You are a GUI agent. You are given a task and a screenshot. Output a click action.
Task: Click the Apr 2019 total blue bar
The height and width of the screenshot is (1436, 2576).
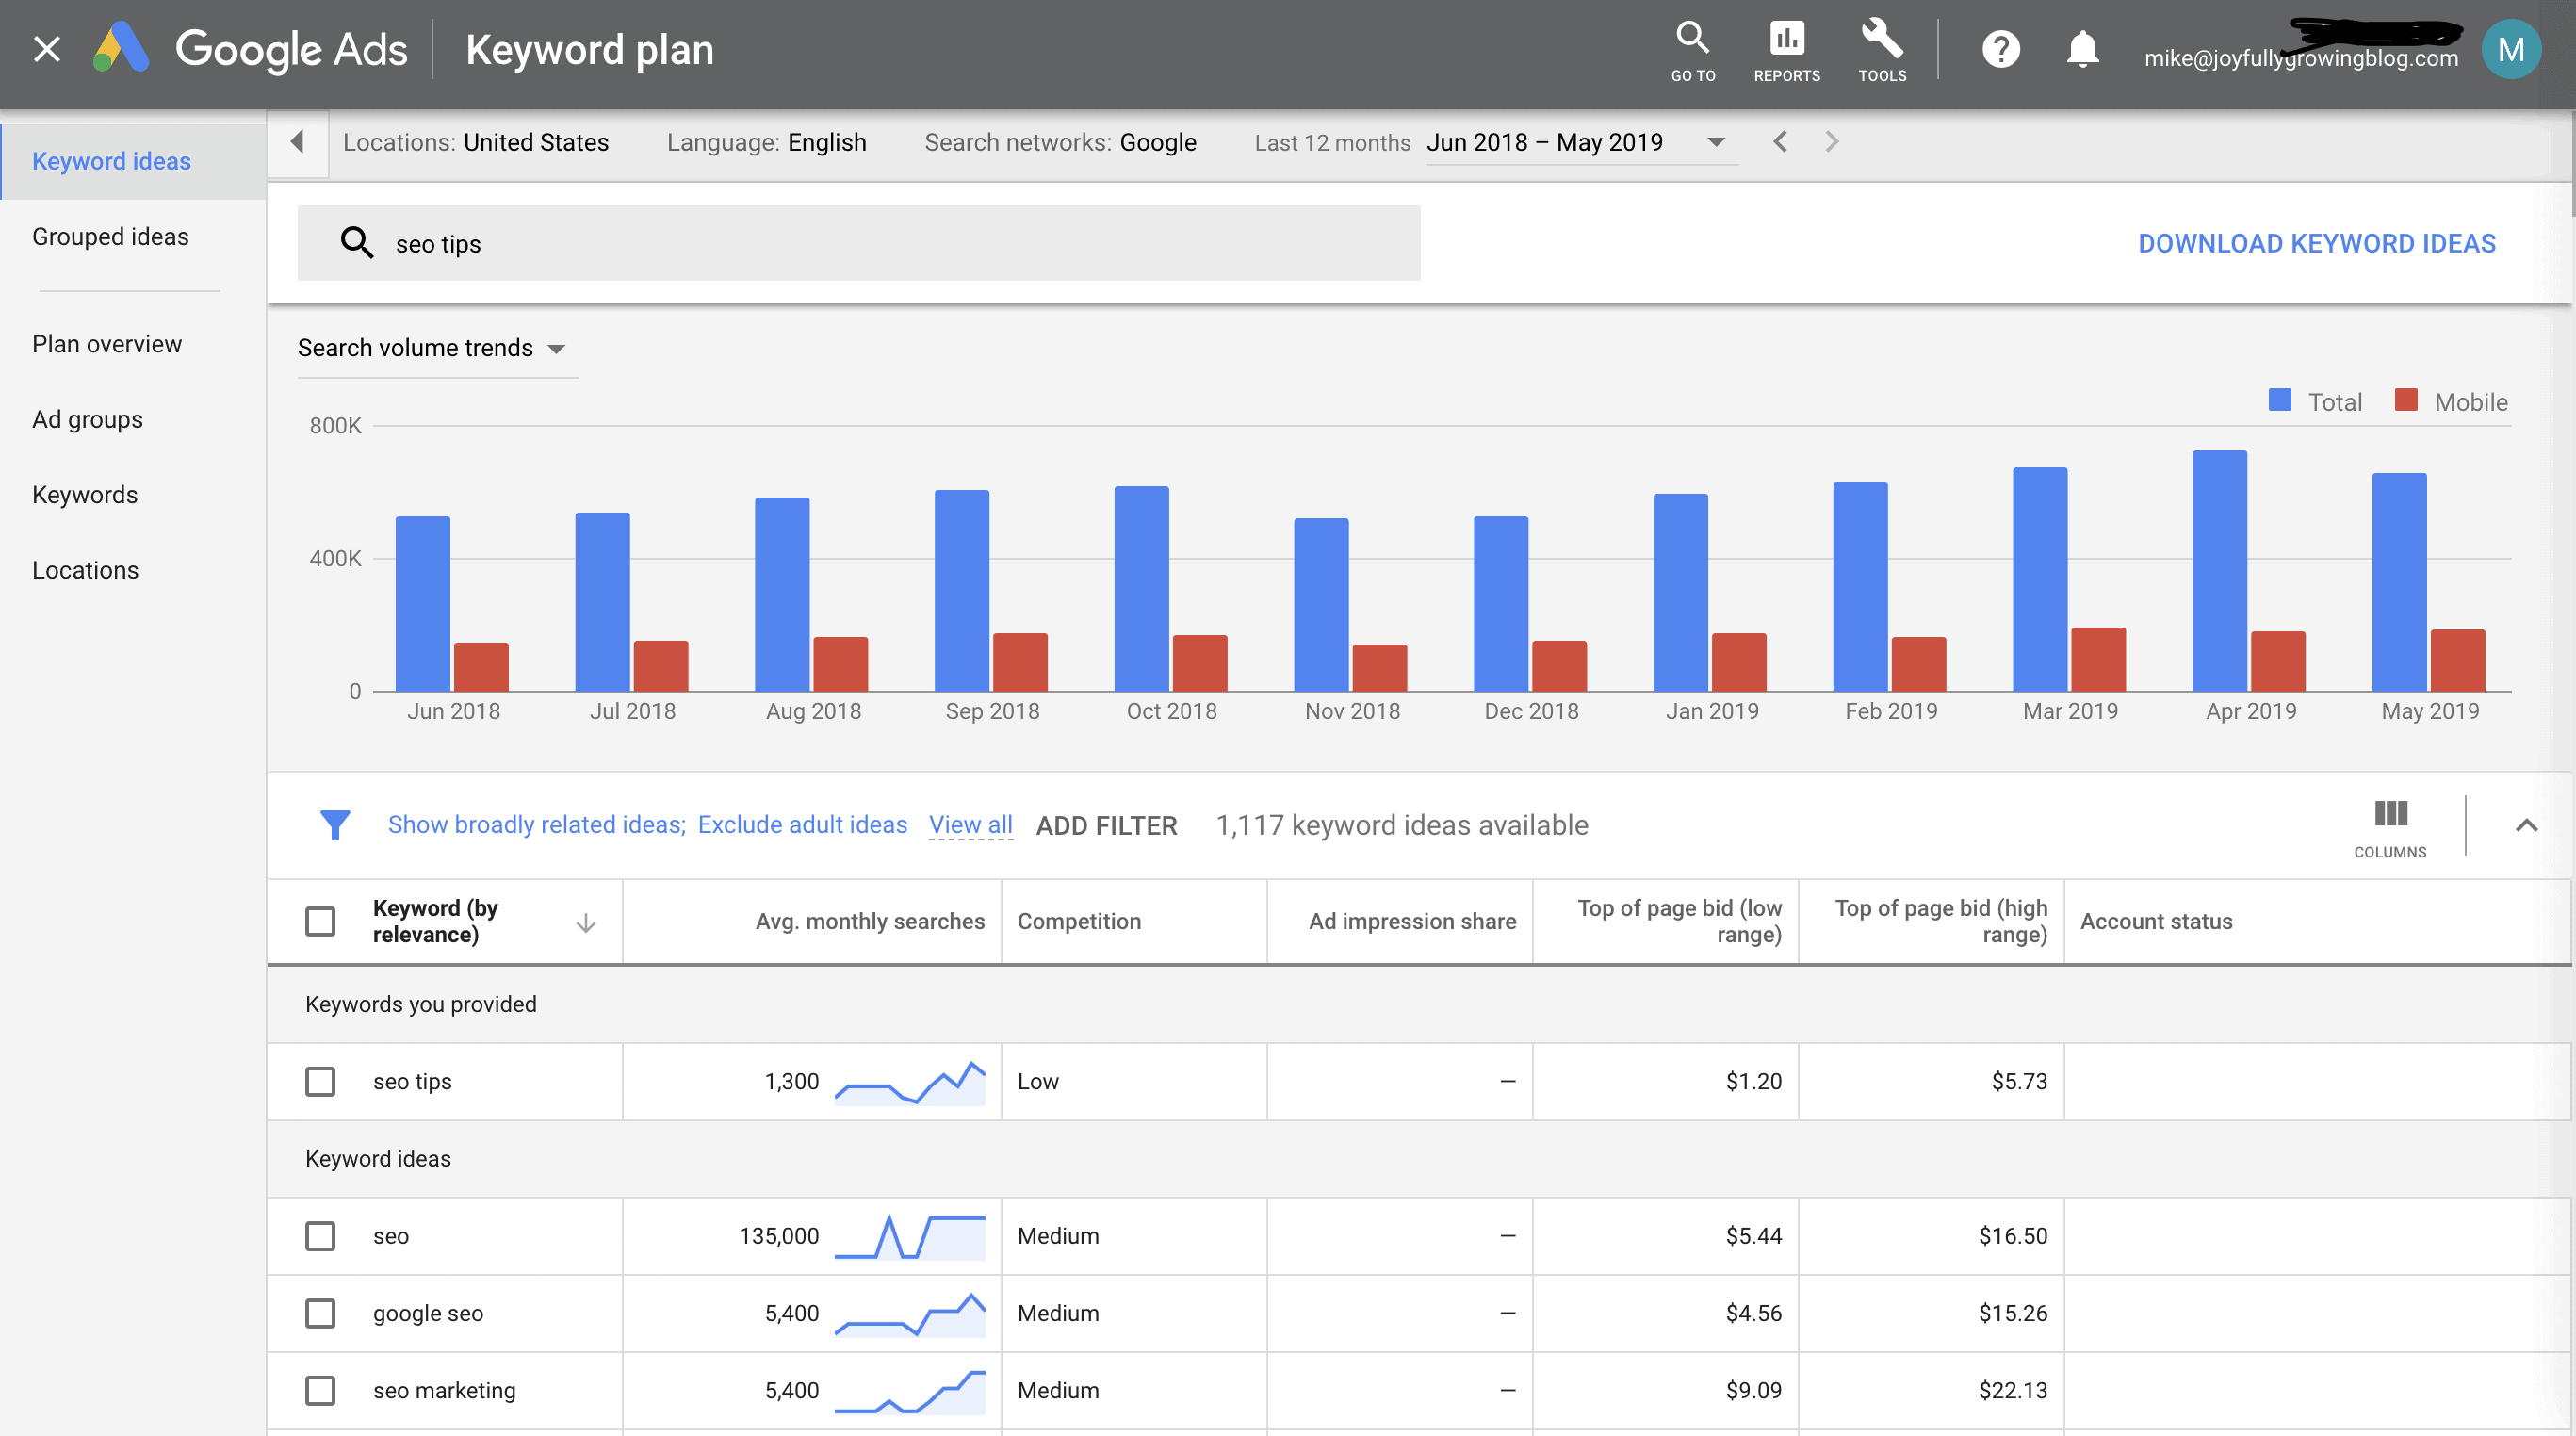tap(2219, 570)
